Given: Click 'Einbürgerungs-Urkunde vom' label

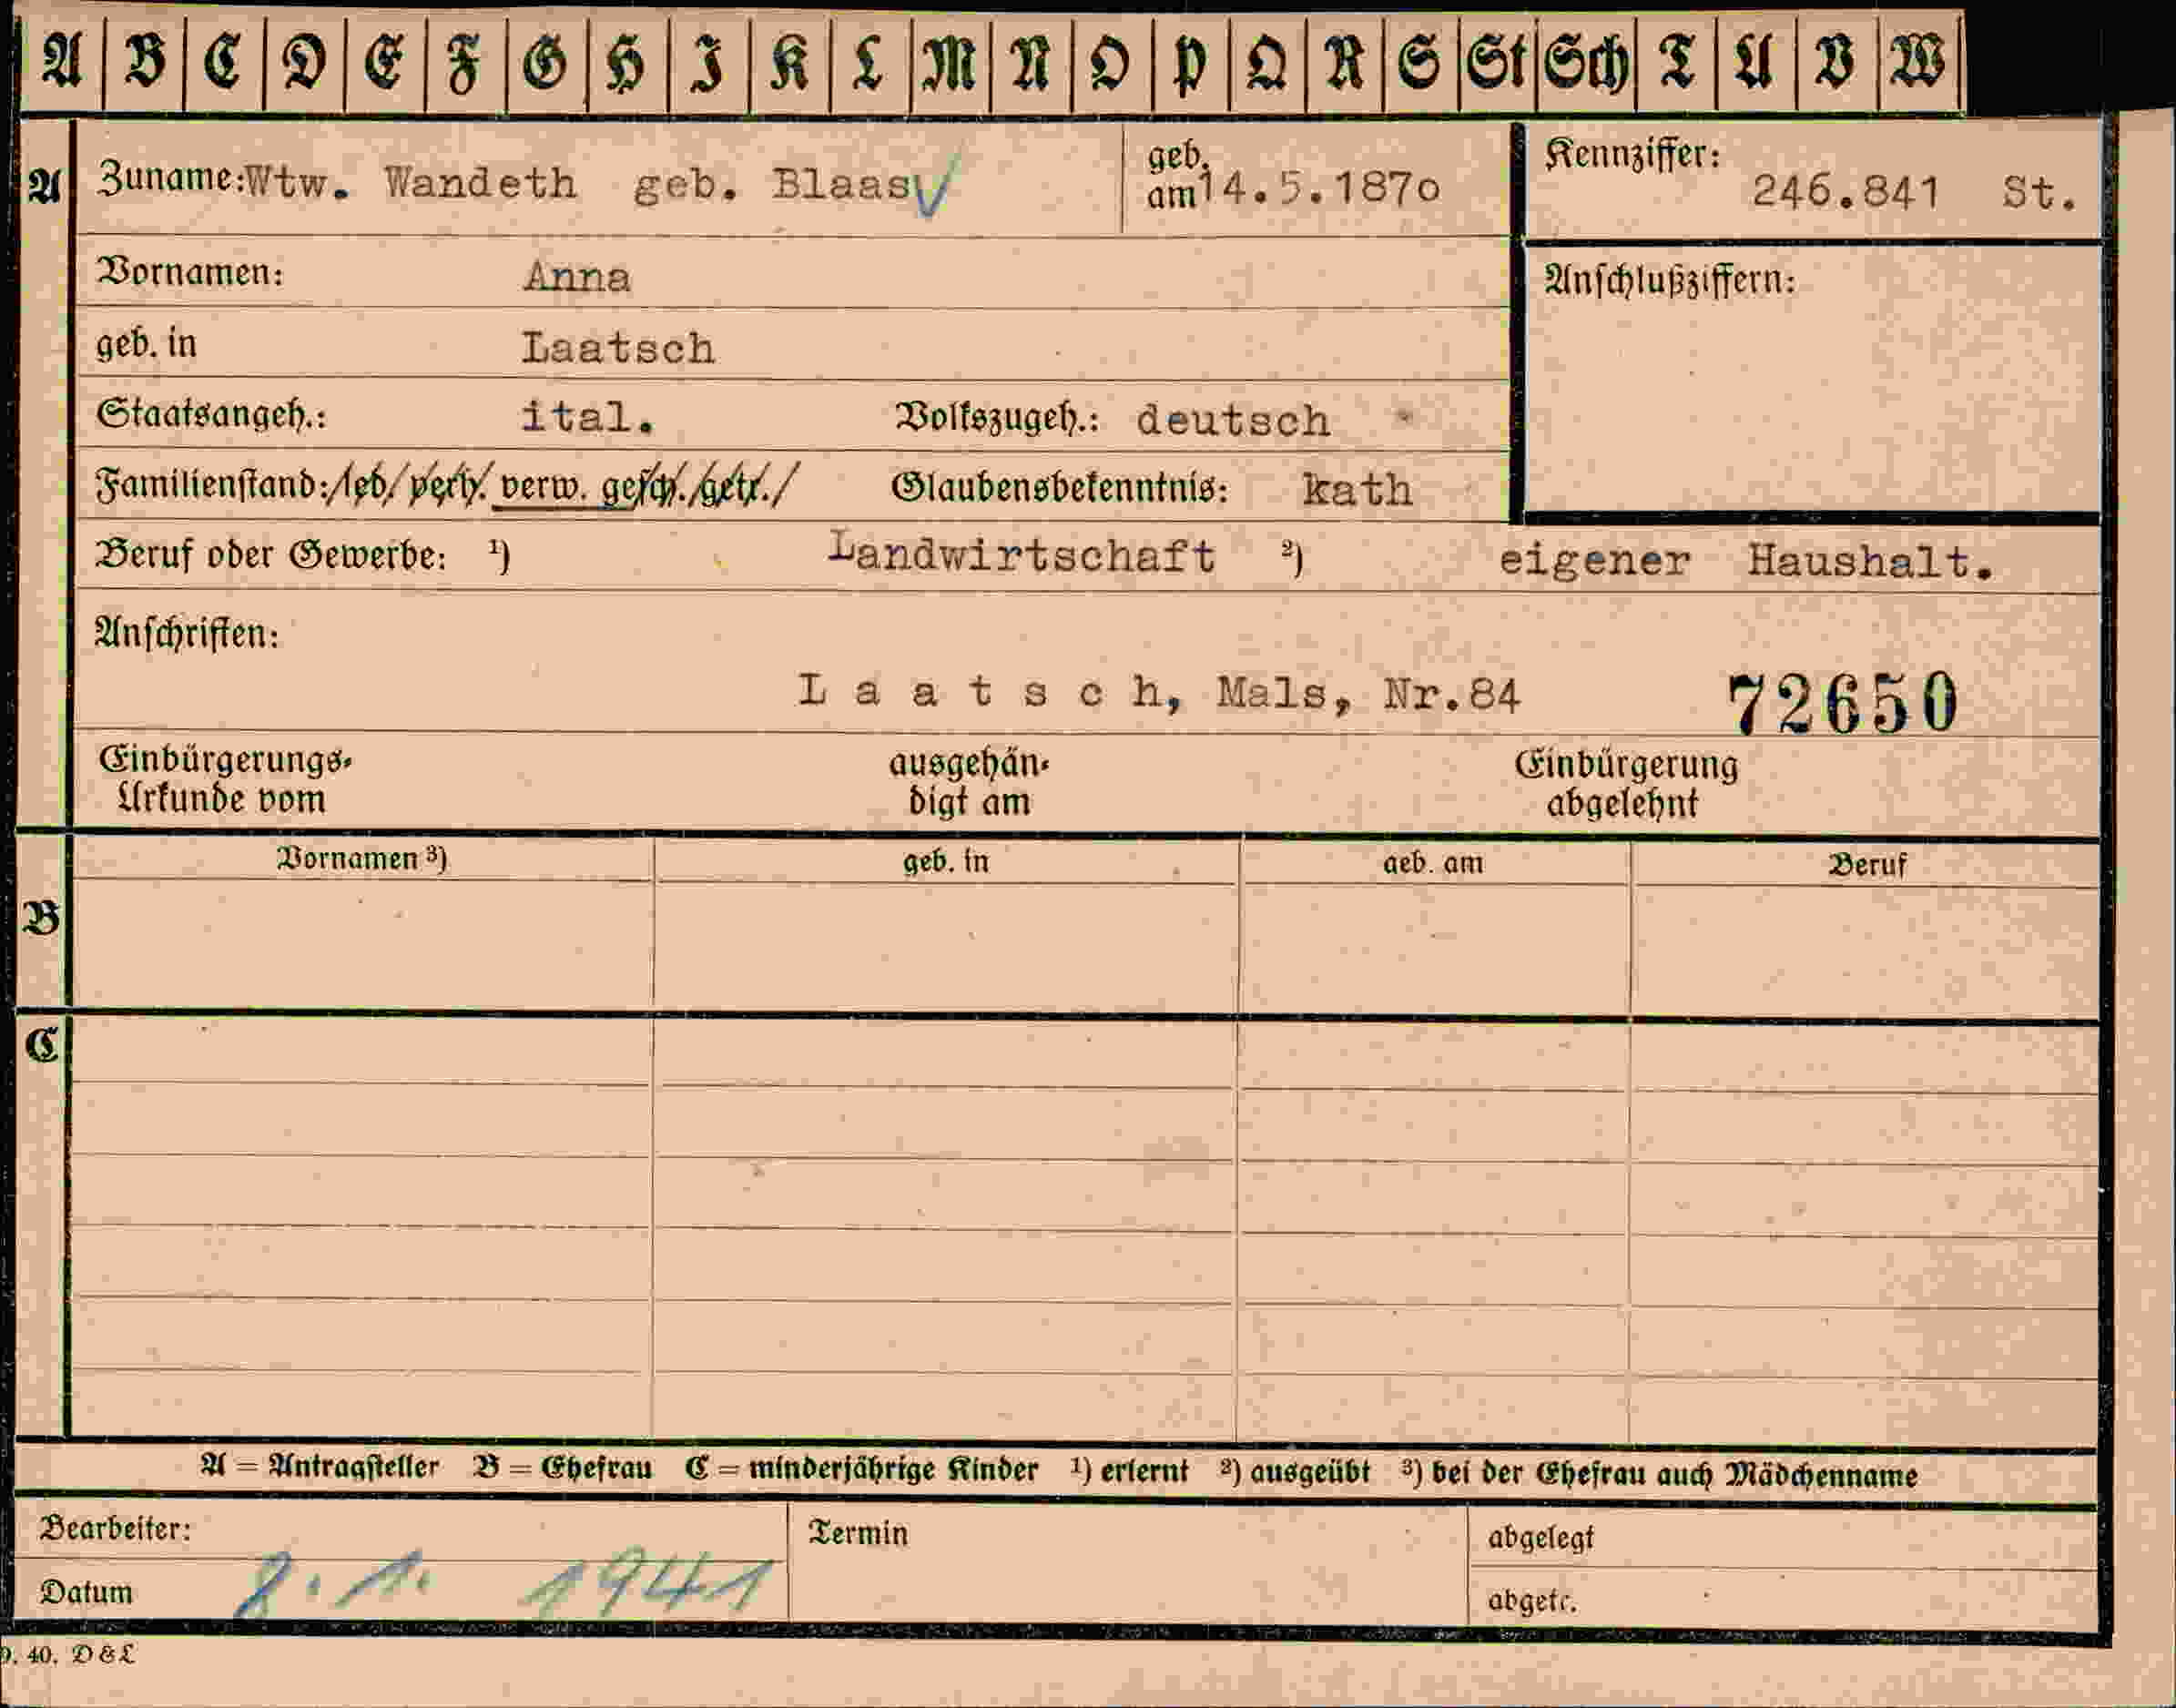Looking at the screenshot, I should (225, 780).
